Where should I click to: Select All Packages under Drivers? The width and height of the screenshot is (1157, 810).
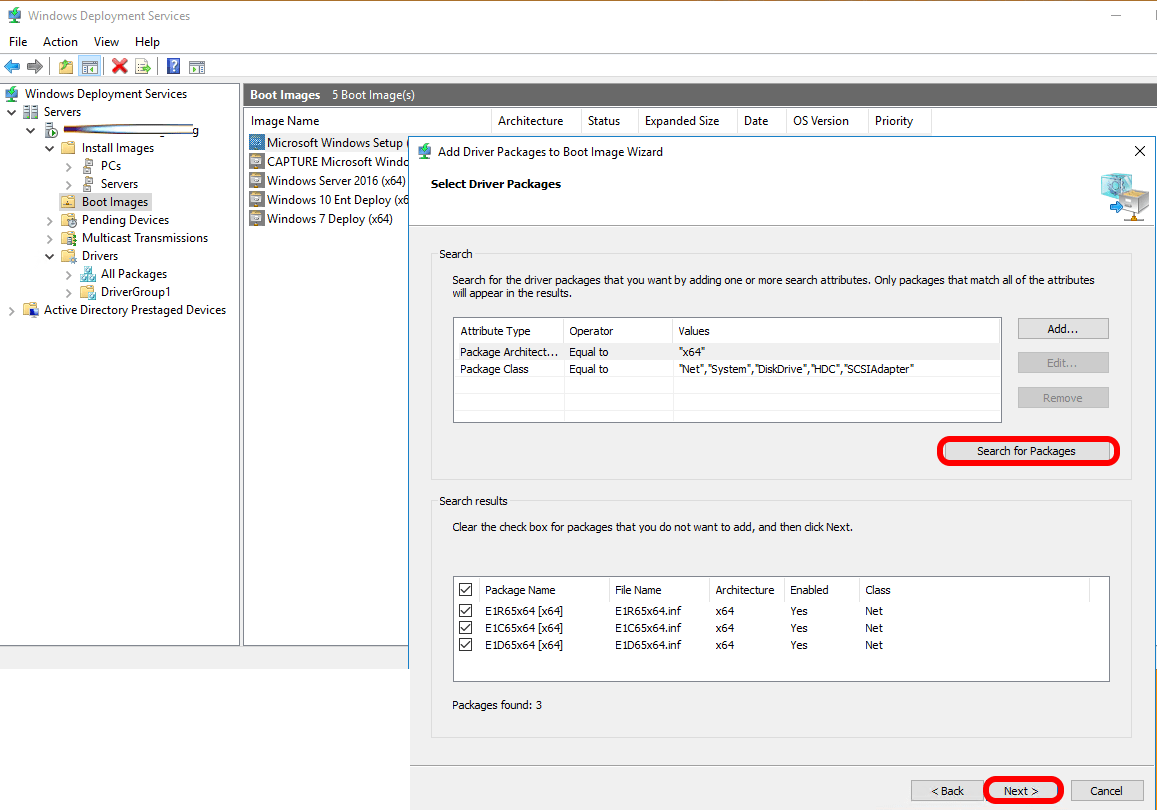[x=133, y=274]
